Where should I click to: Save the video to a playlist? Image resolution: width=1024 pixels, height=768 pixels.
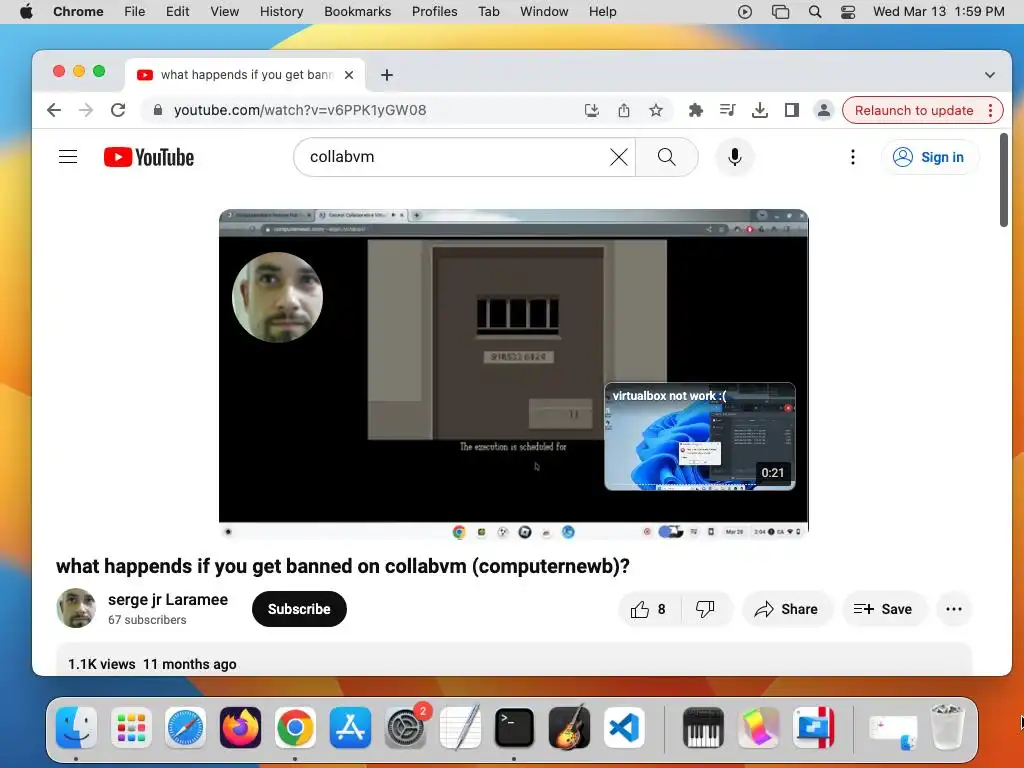point(883,609)
